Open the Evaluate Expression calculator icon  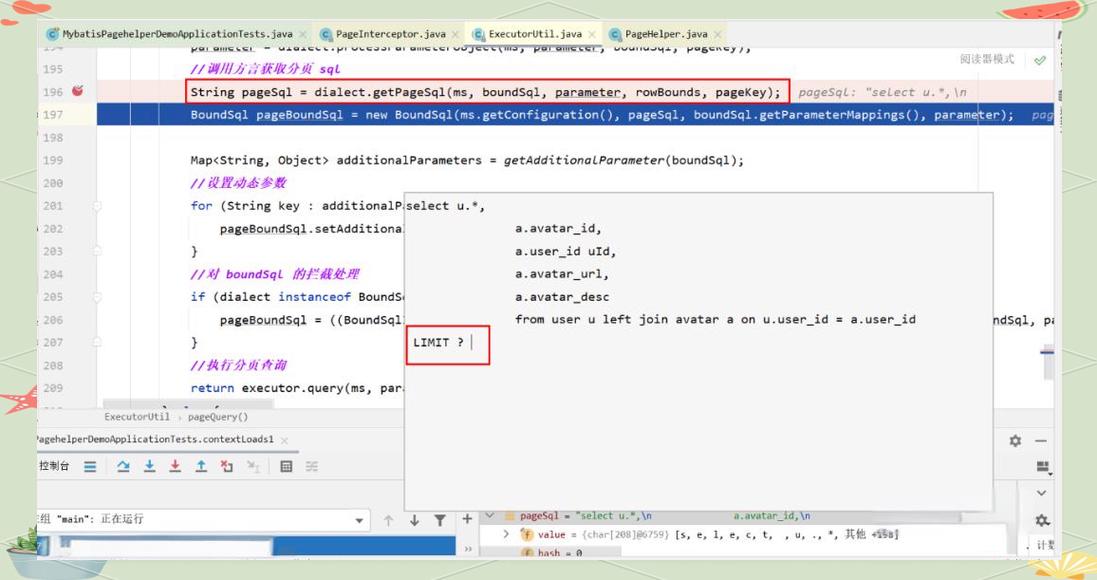tap(286, 466)
